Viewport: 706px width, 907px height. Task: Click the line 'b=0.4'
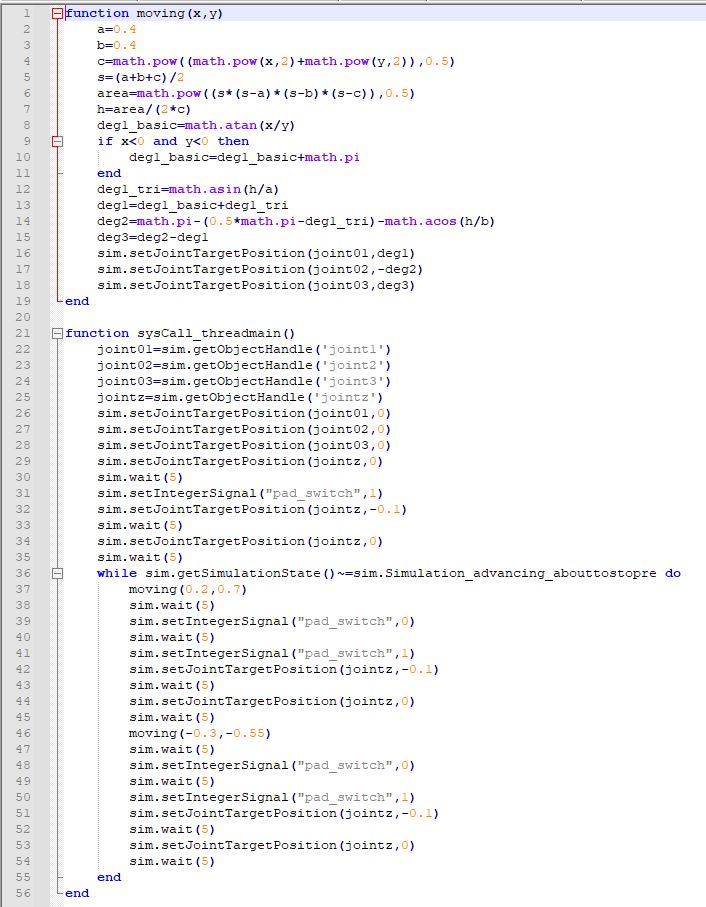[x=117, y=45]
